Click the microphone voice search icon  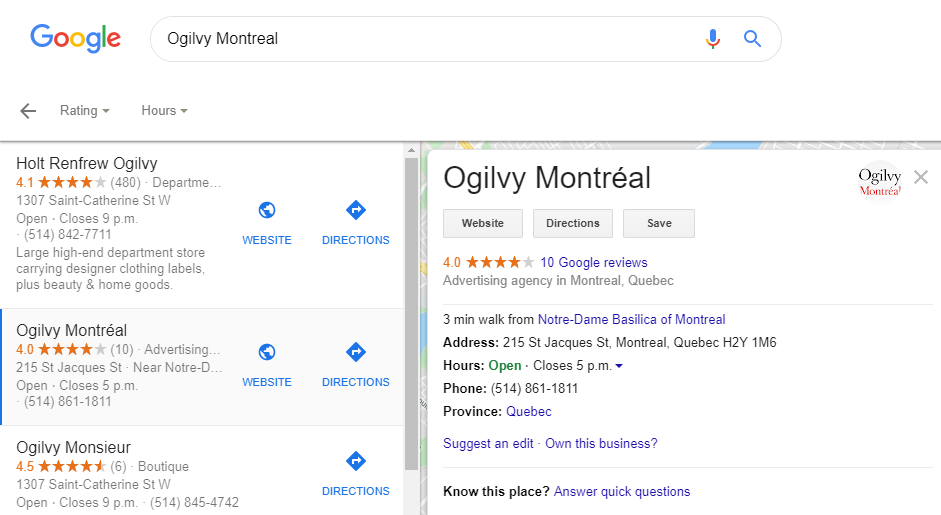coord(712,39)
